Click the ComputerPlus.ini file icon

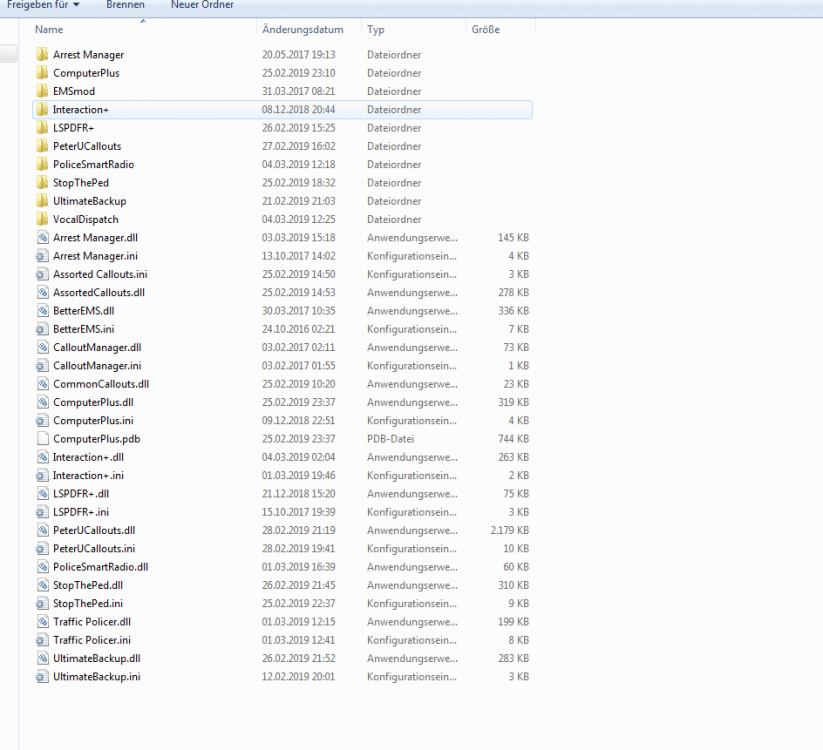[43, 421]
